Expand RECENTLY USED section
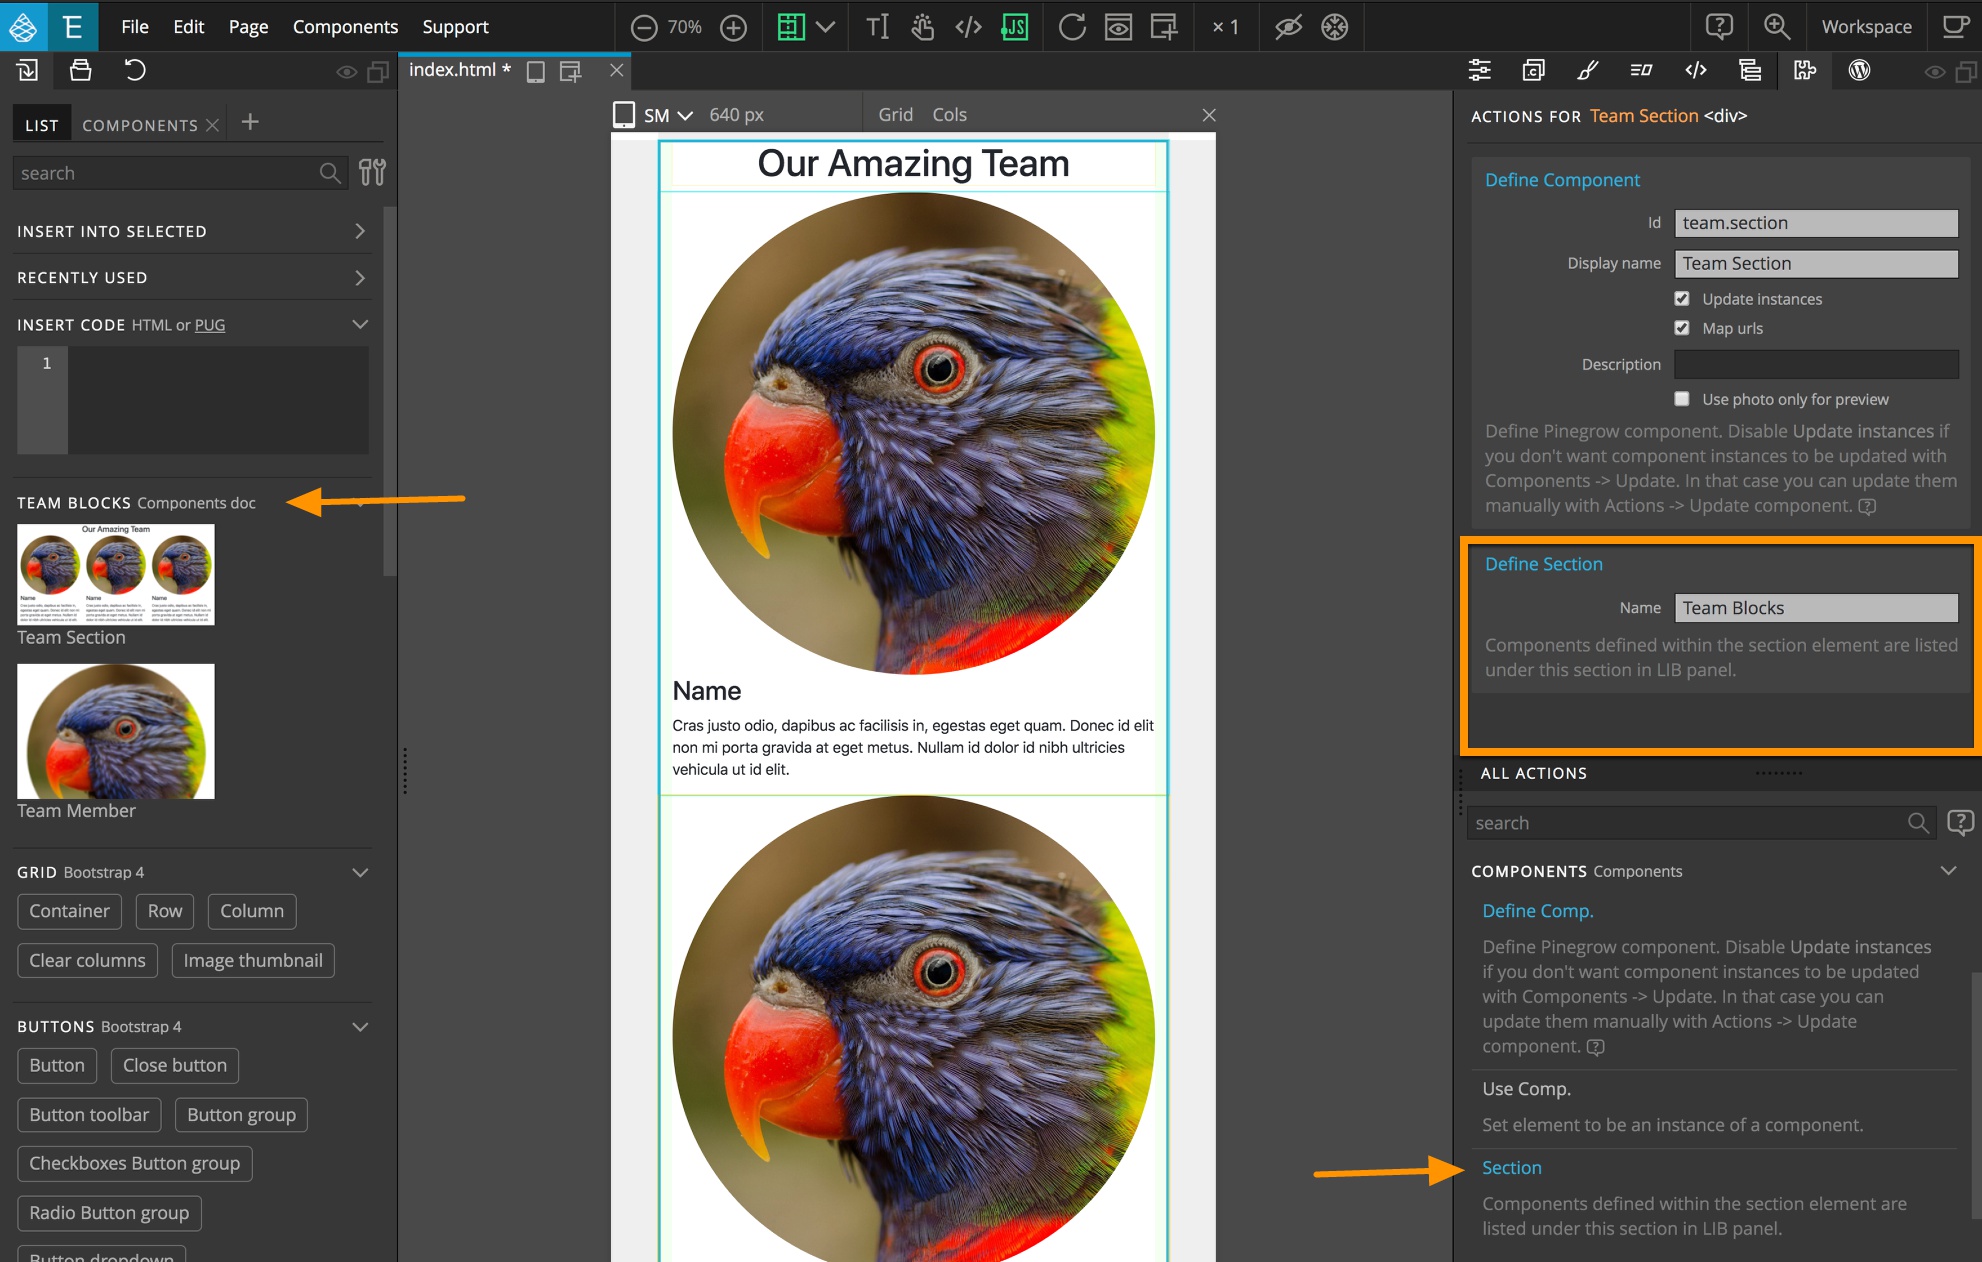This screenshot has width=1982, height=1262. tap(193, 277)
